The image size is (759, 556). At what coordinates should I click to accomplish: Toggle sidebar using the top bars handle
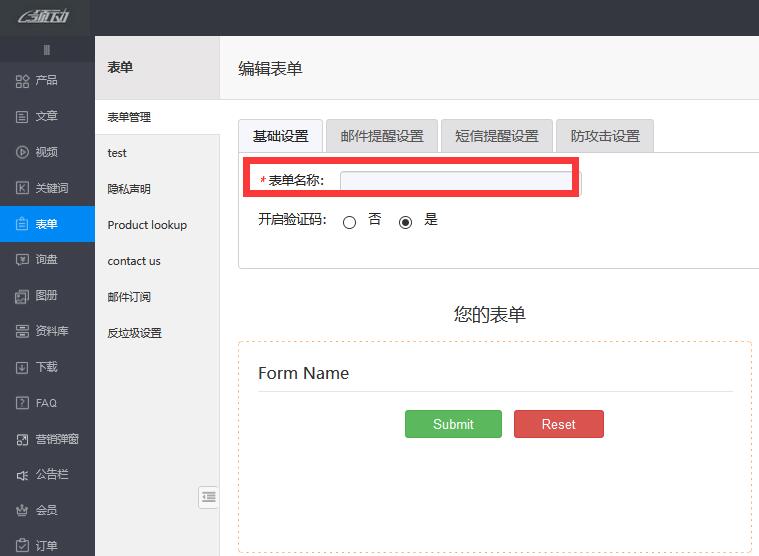pos(47,50)
